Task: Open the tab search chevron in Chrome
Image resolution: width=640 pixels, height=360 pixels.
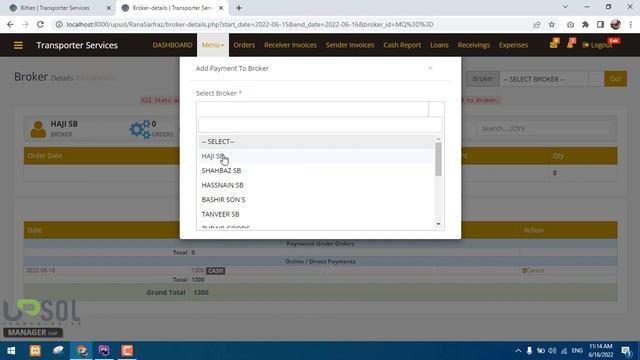Action: pos(565,7)
